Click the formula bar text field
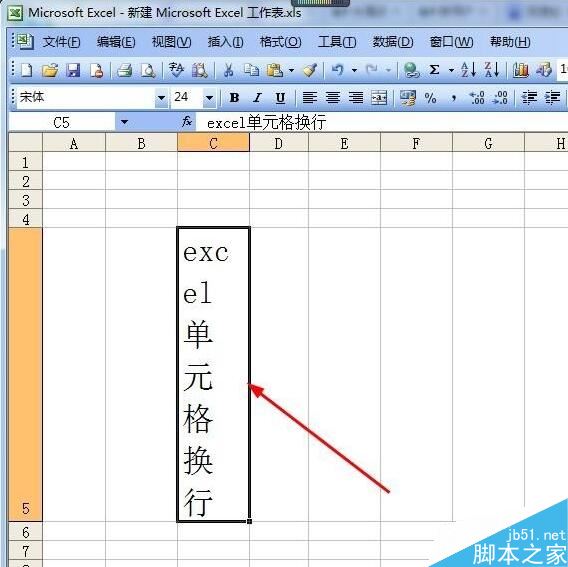This screenshot has width=568, height=567. [x=382, y=122]
